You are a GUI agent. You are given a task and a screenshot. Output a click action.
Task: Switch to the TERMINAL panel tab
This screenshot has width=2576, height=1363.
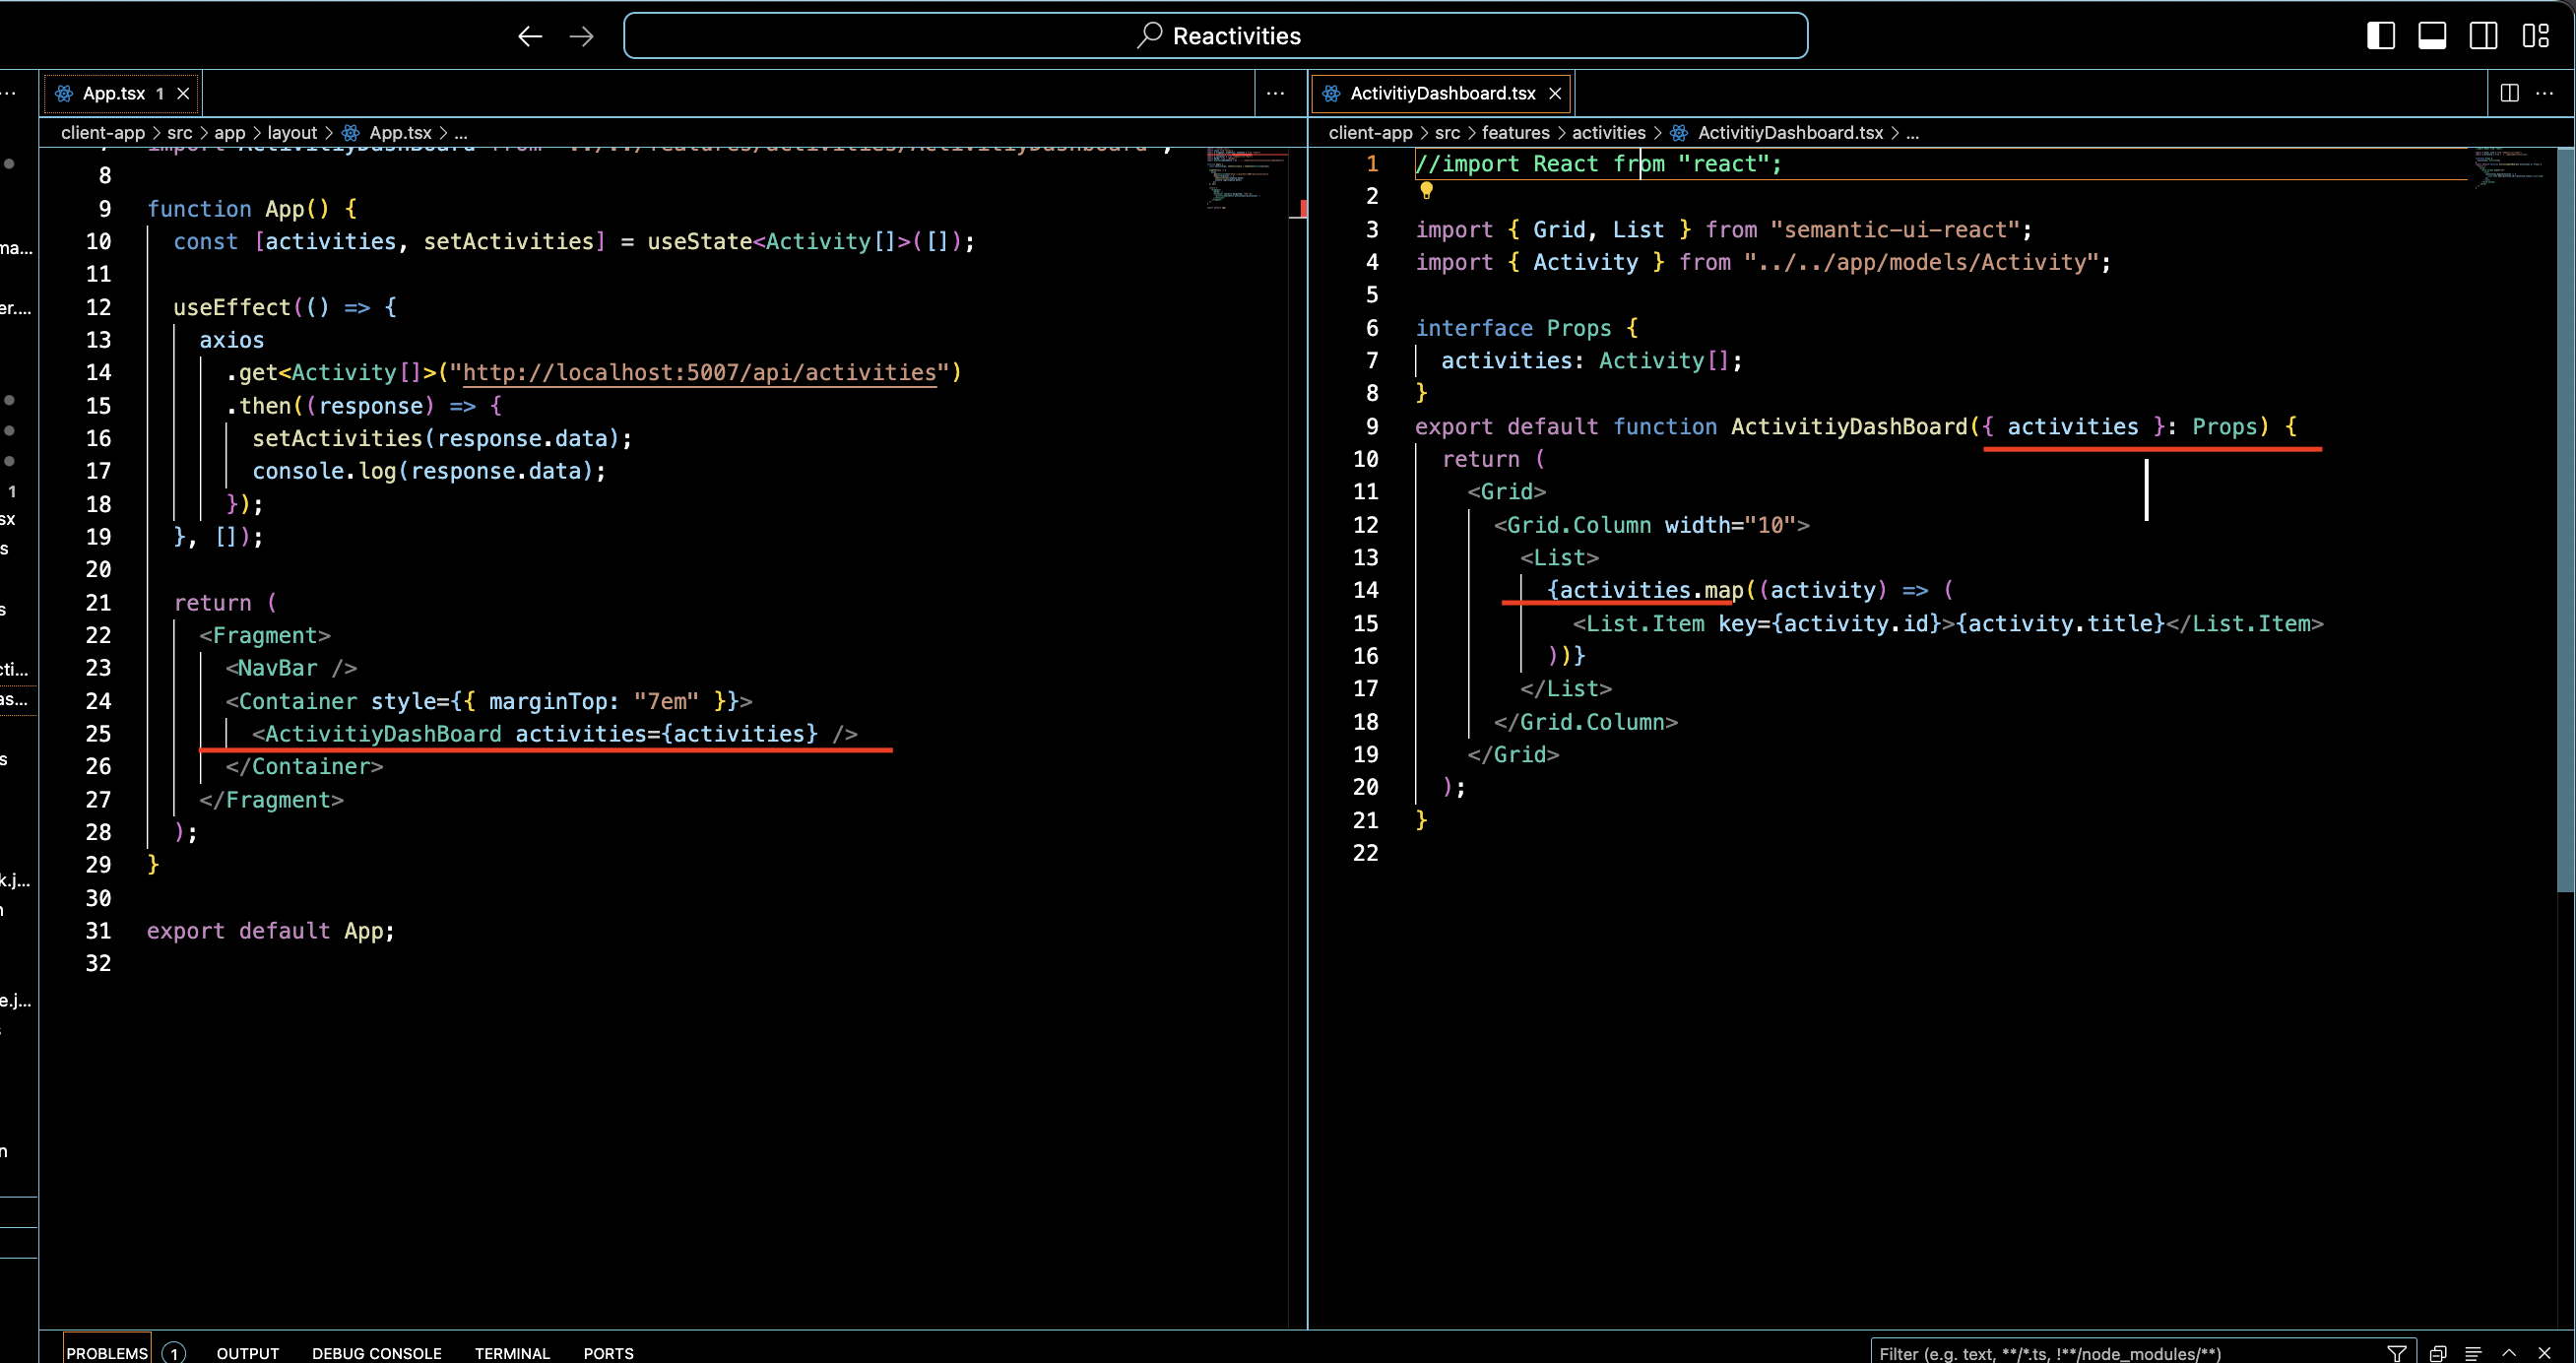[512, 1352]
